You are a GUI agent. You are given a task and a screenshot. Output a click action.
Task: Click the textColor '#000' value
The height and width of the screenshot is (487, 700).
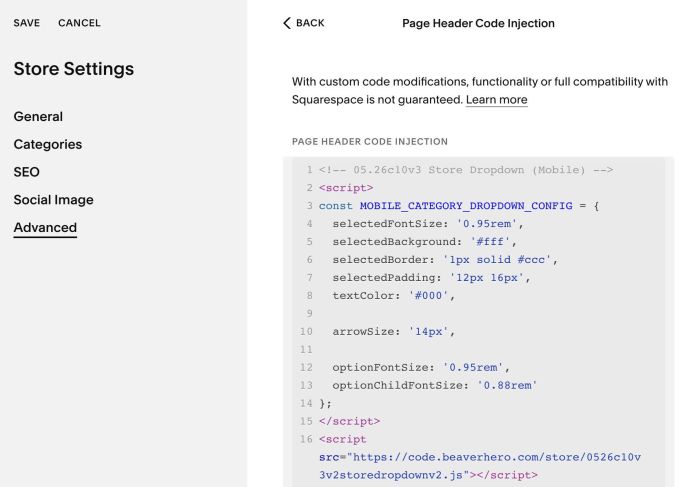pyautogui.click(x=428, y=296)
